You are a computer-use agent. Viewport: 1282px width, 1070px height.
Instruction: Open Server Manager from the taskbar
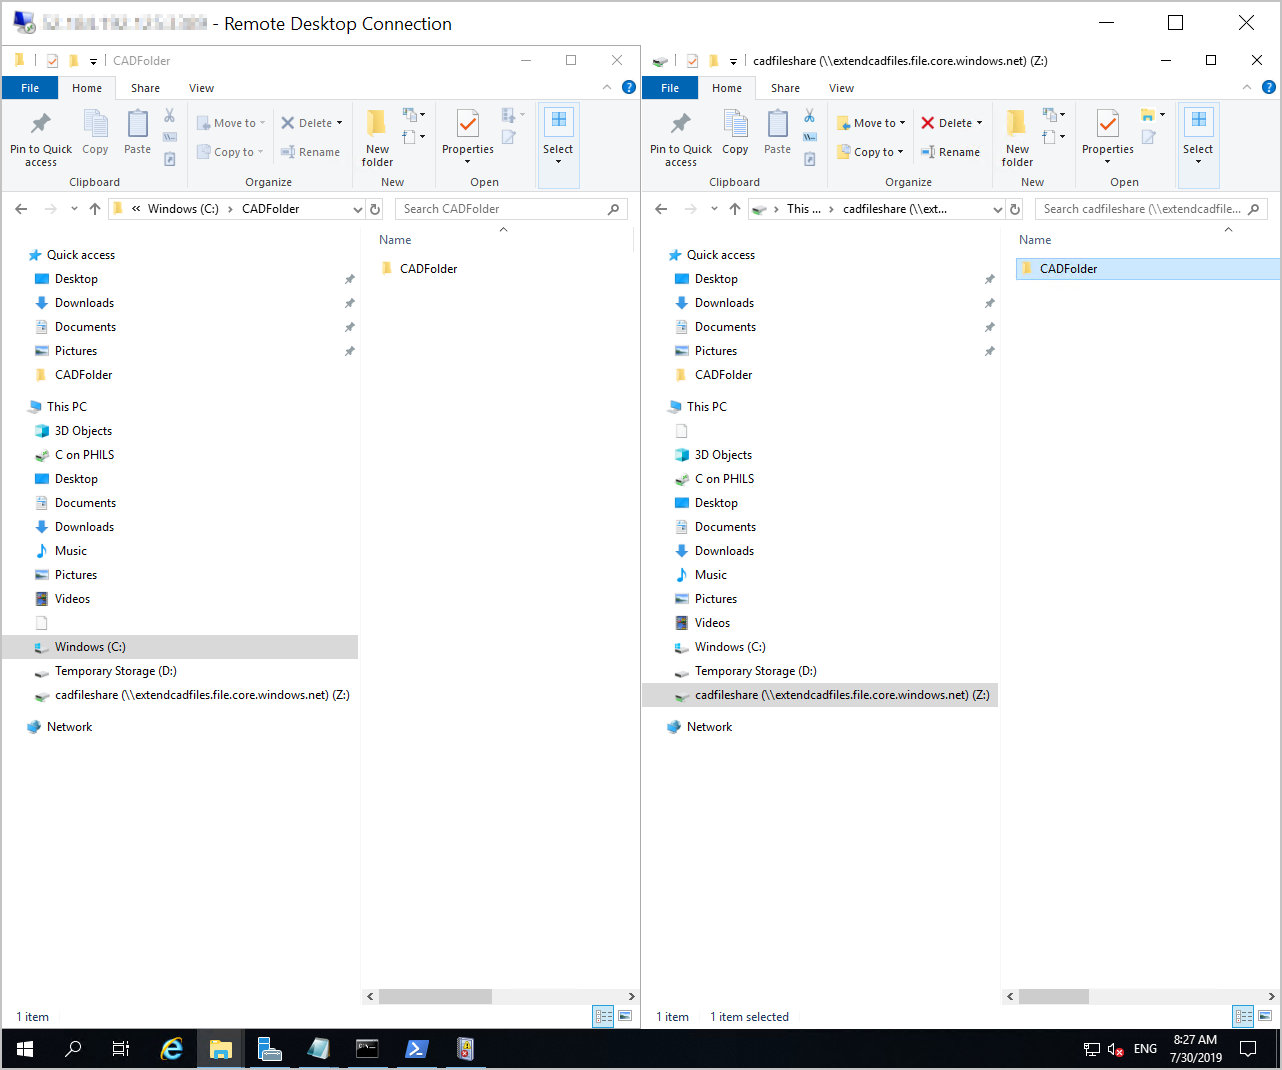coord(270,1049)
